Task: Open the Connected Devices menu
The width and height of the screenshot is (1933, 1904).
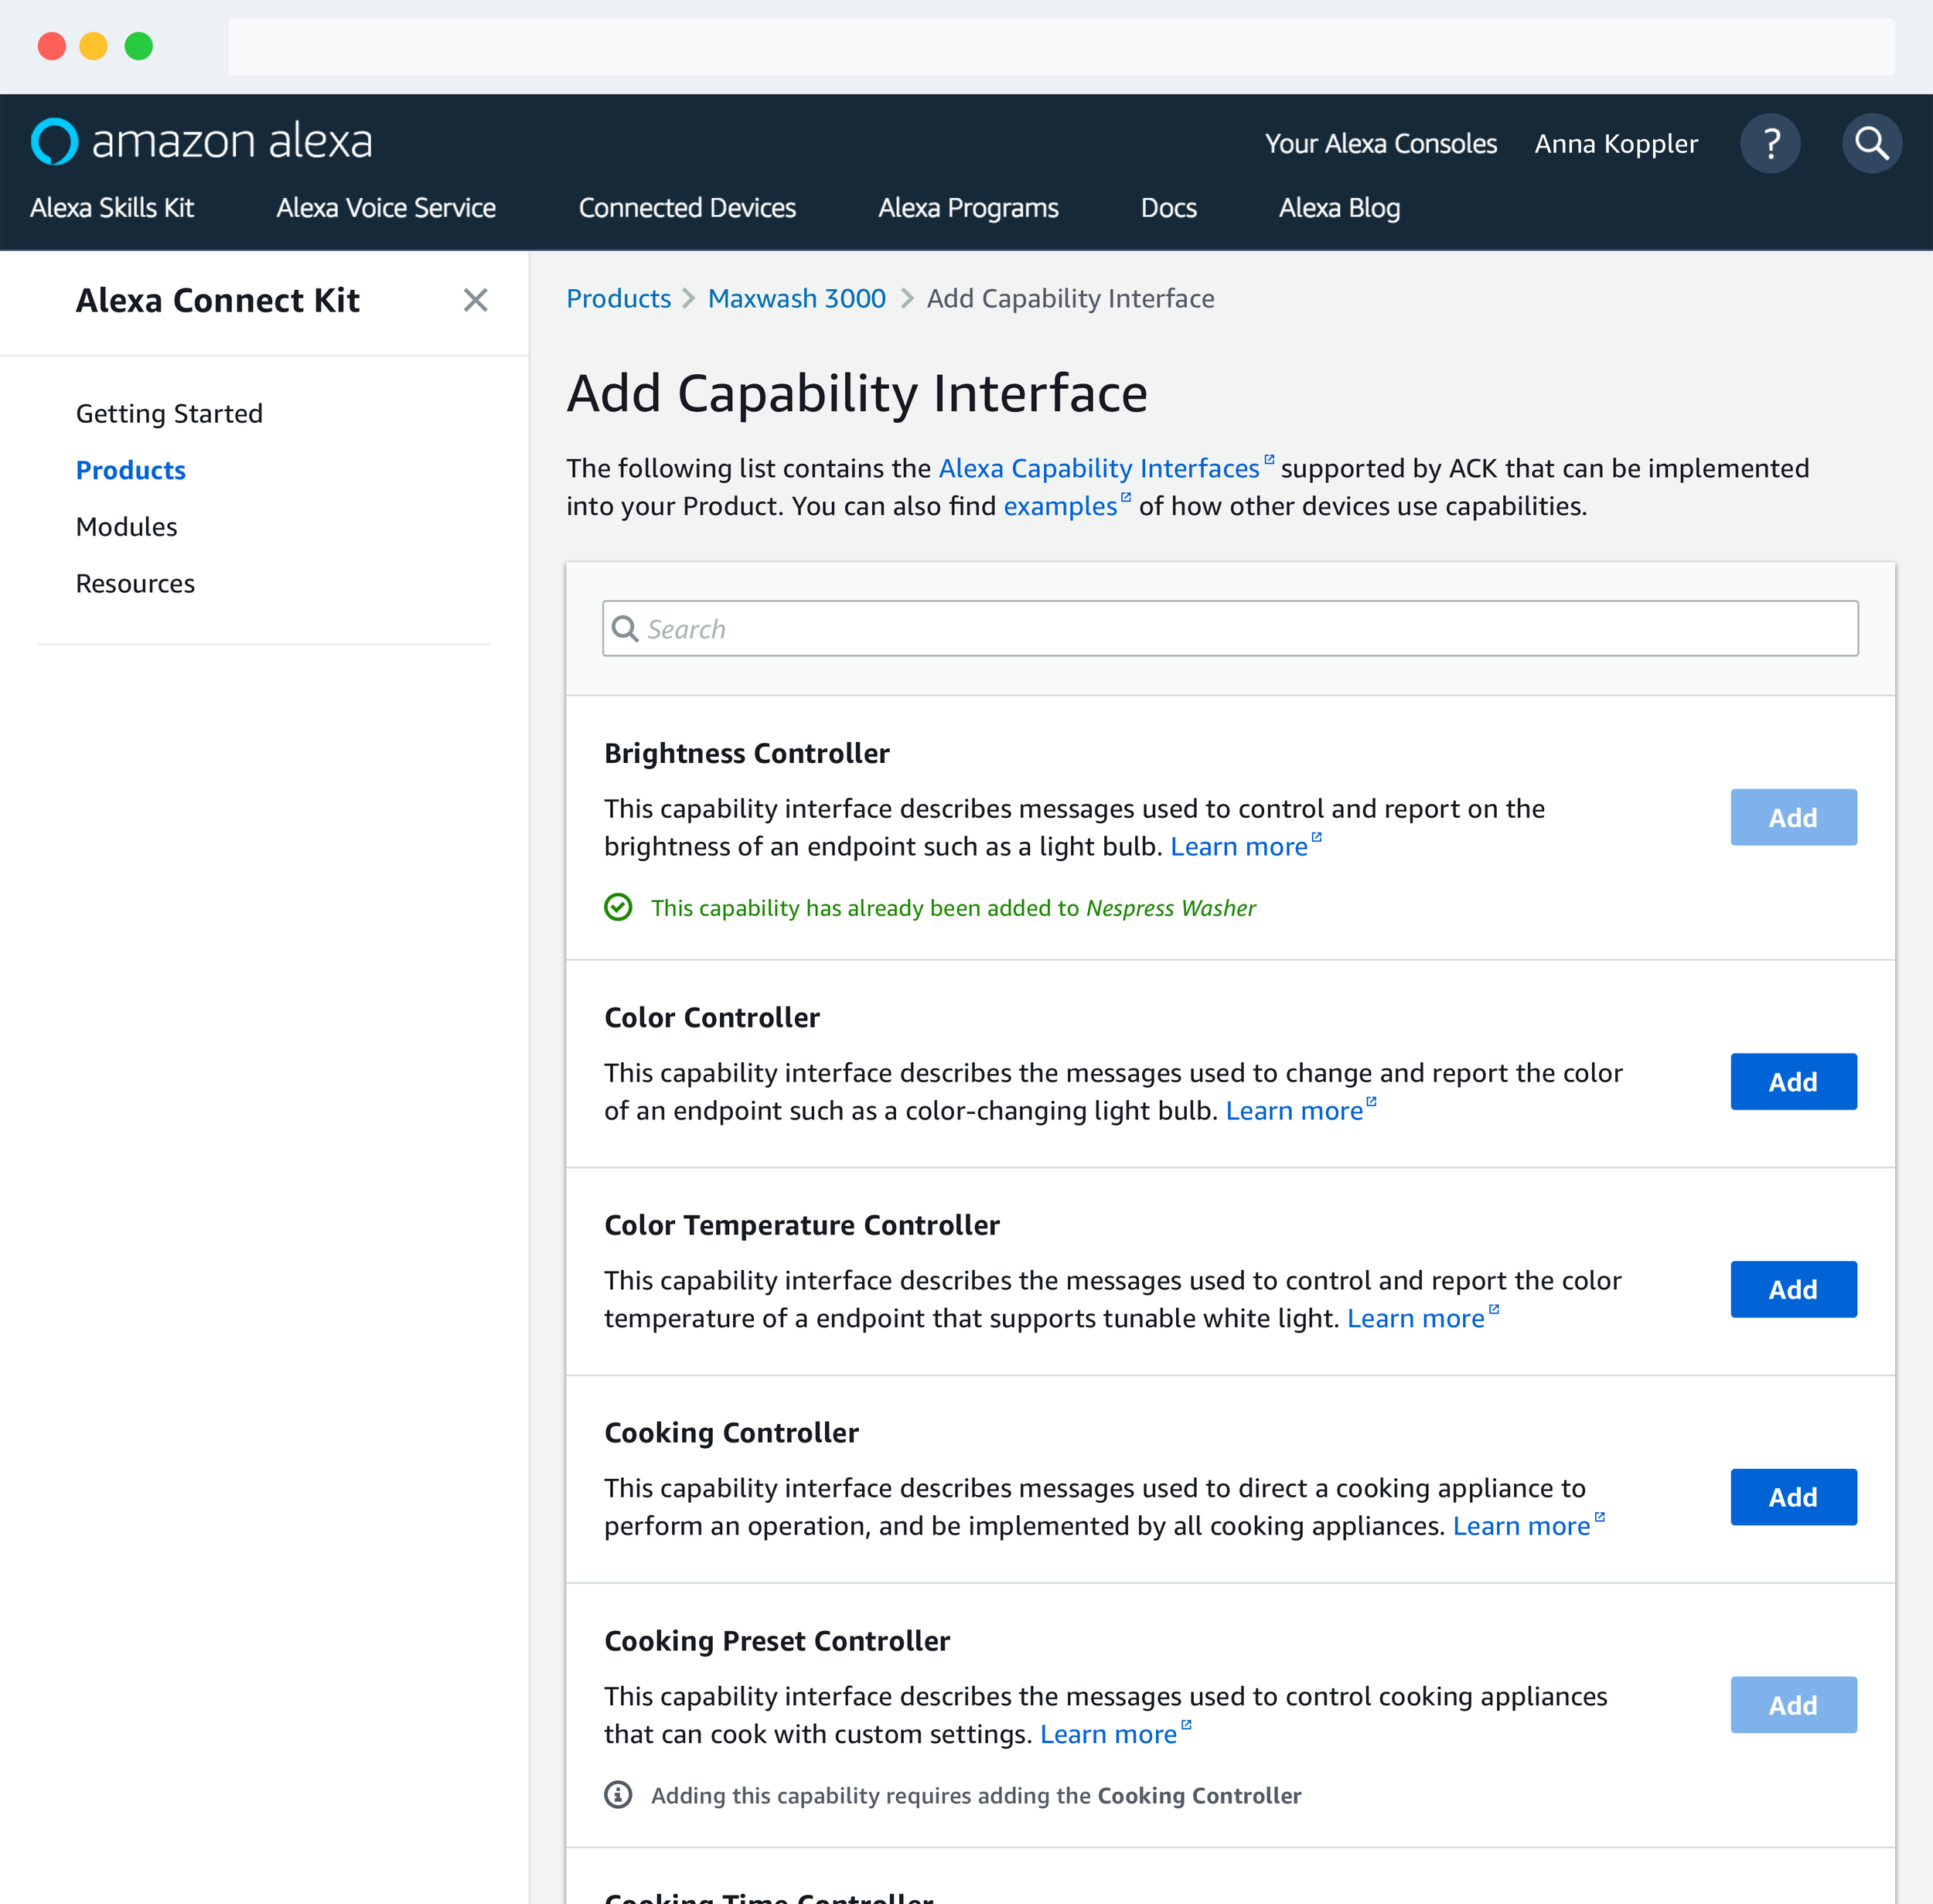Action: click(x=687, y=208)
